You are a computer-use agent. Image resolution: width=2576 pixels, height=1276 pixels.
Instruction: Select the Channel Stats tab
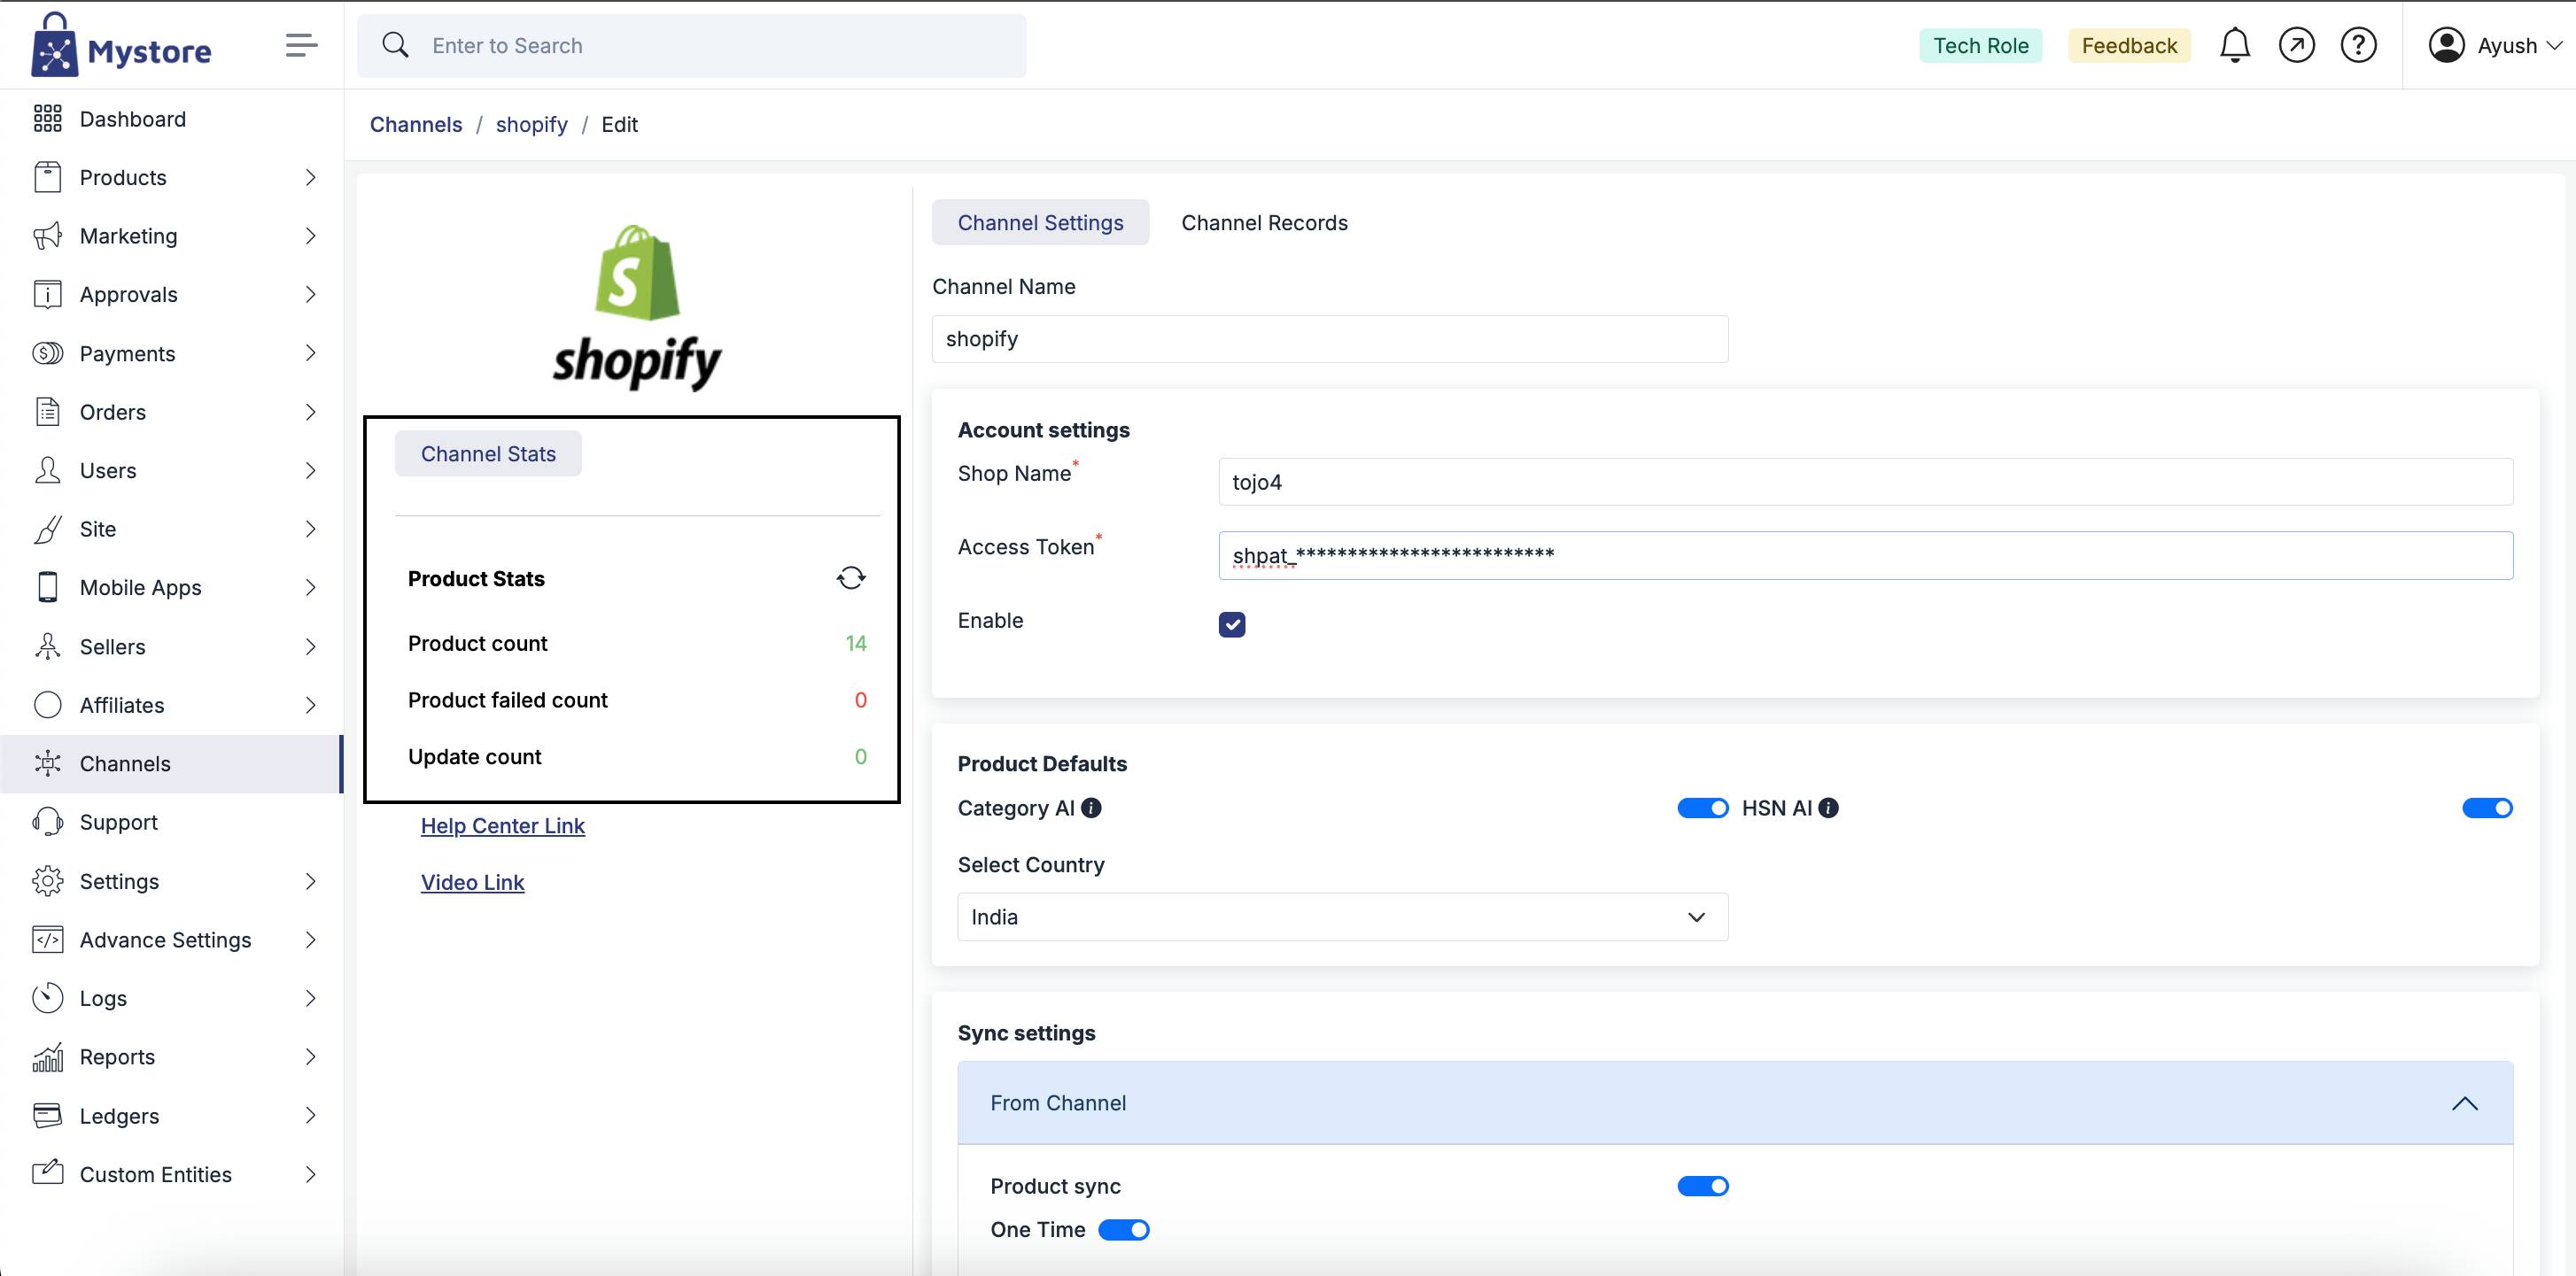point(488,454)
